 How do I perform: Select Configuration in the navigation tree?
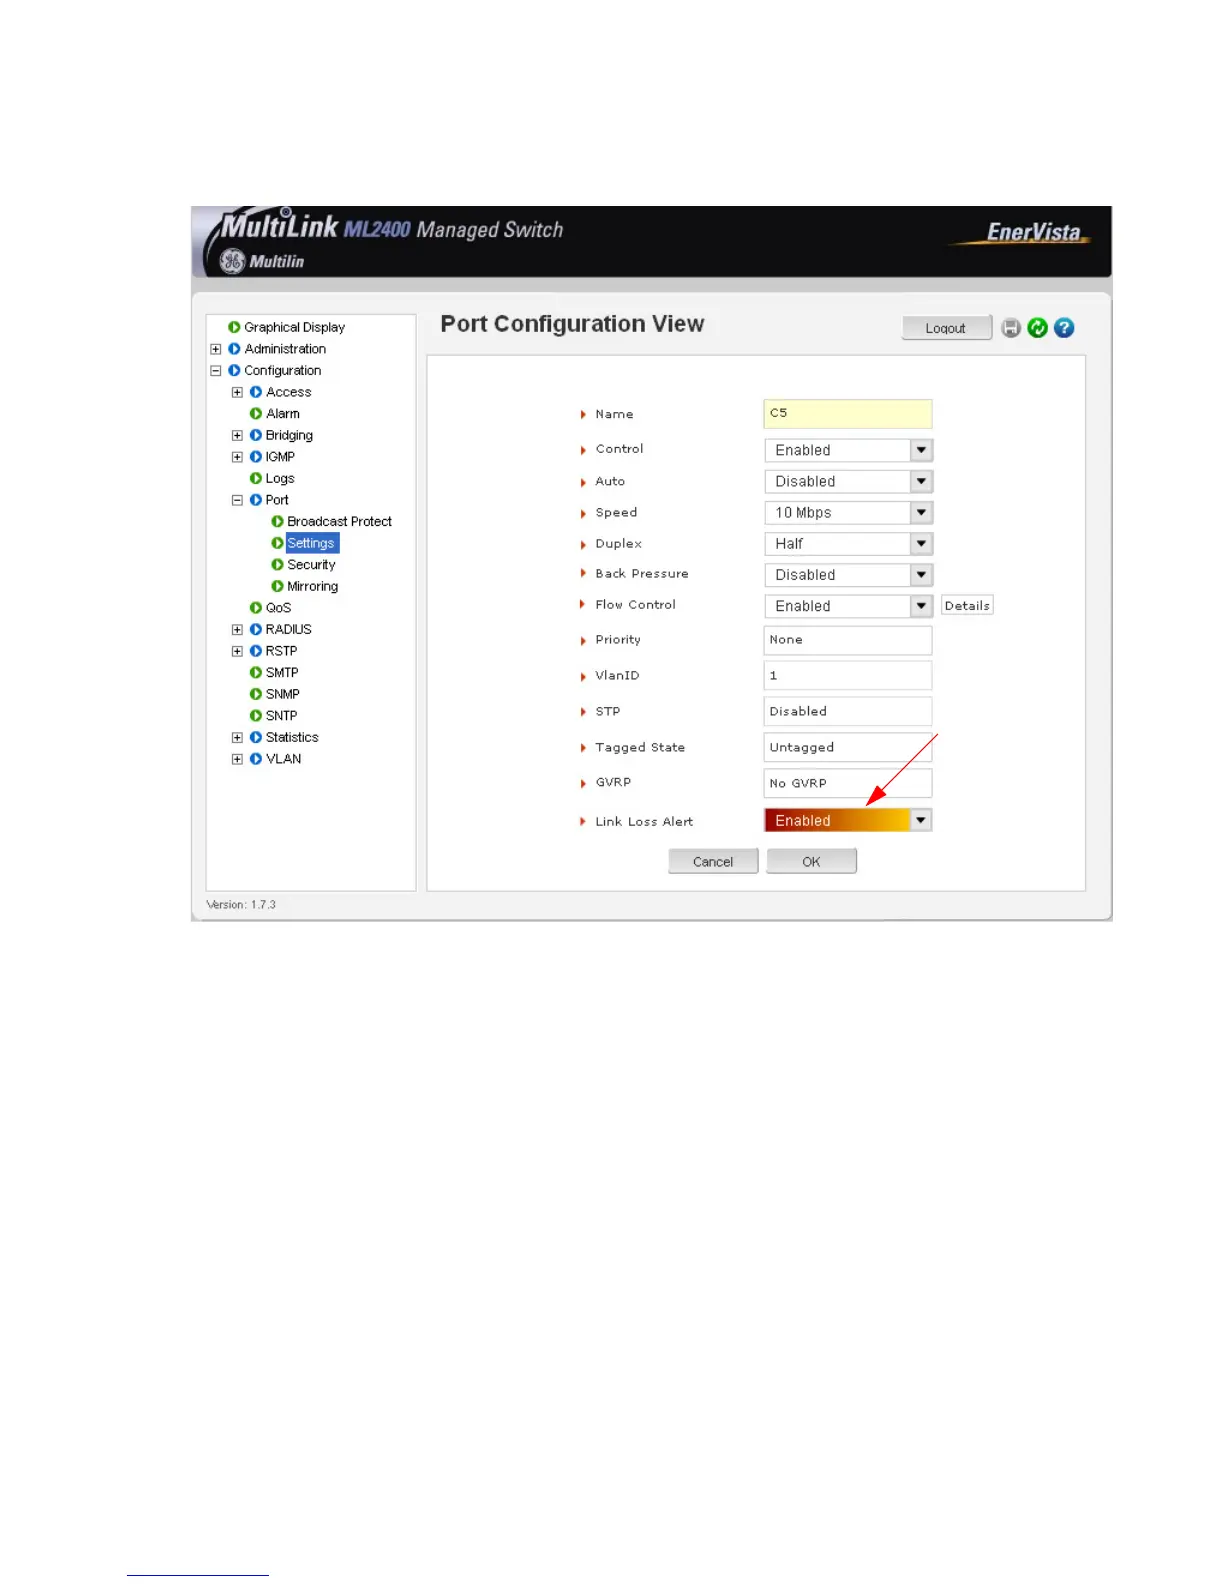pos(283,370)
